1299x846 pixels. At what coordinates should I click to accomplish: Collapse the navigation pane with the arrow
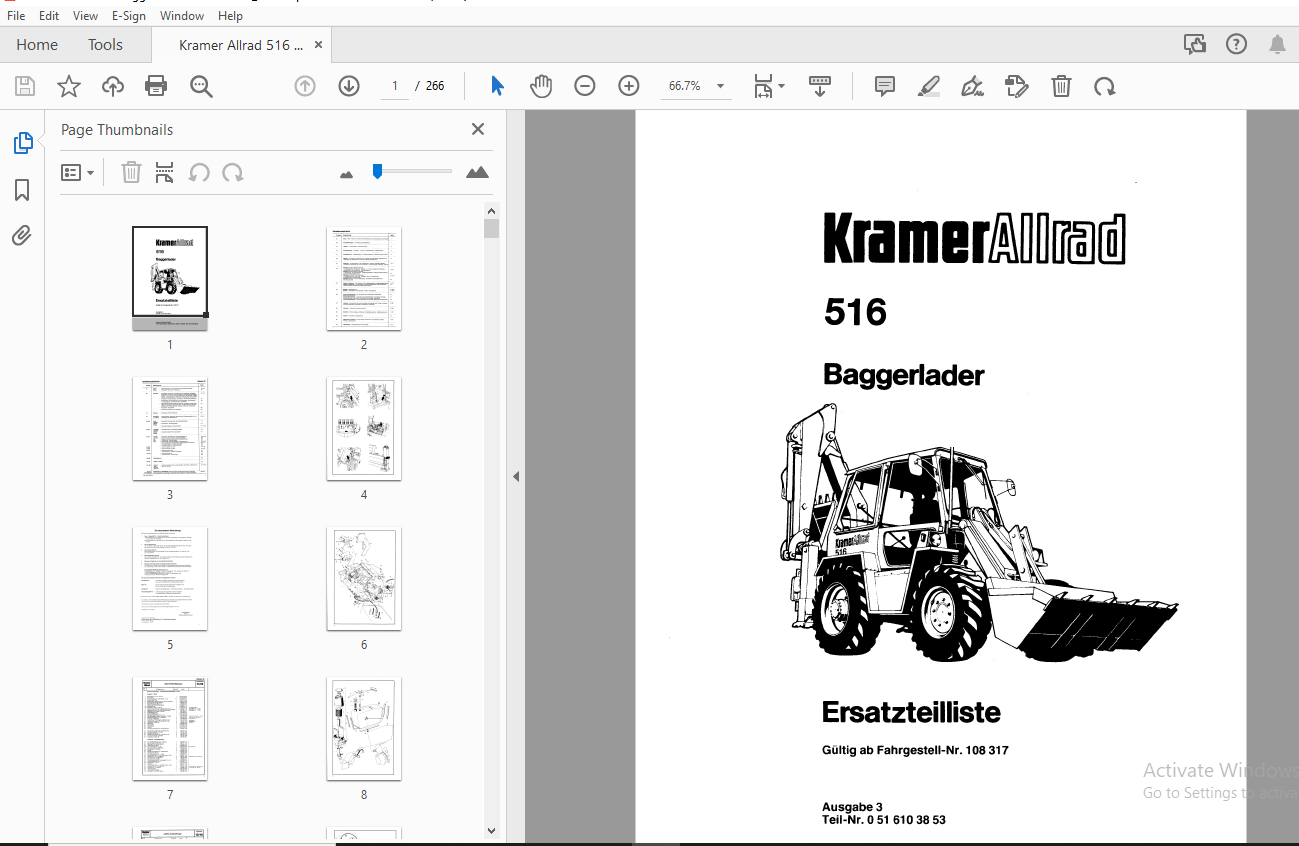tap(516, 477)
